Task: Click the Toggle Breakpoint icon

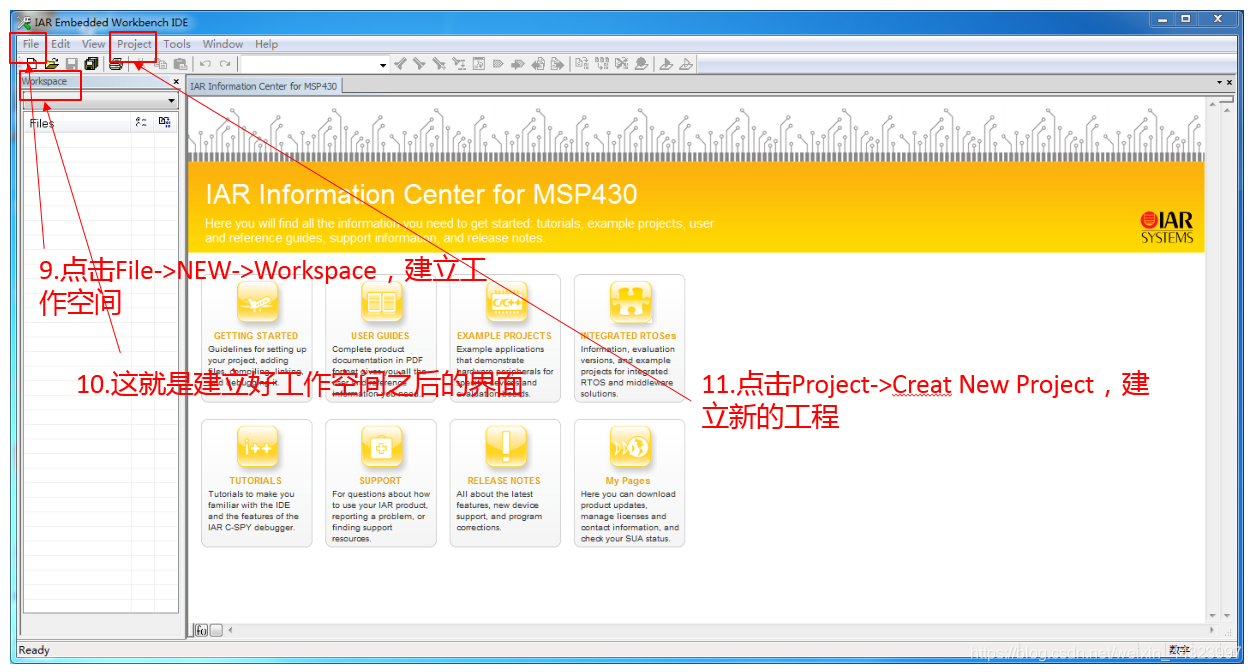Action: pyautogui.click(x=641, y=64)
